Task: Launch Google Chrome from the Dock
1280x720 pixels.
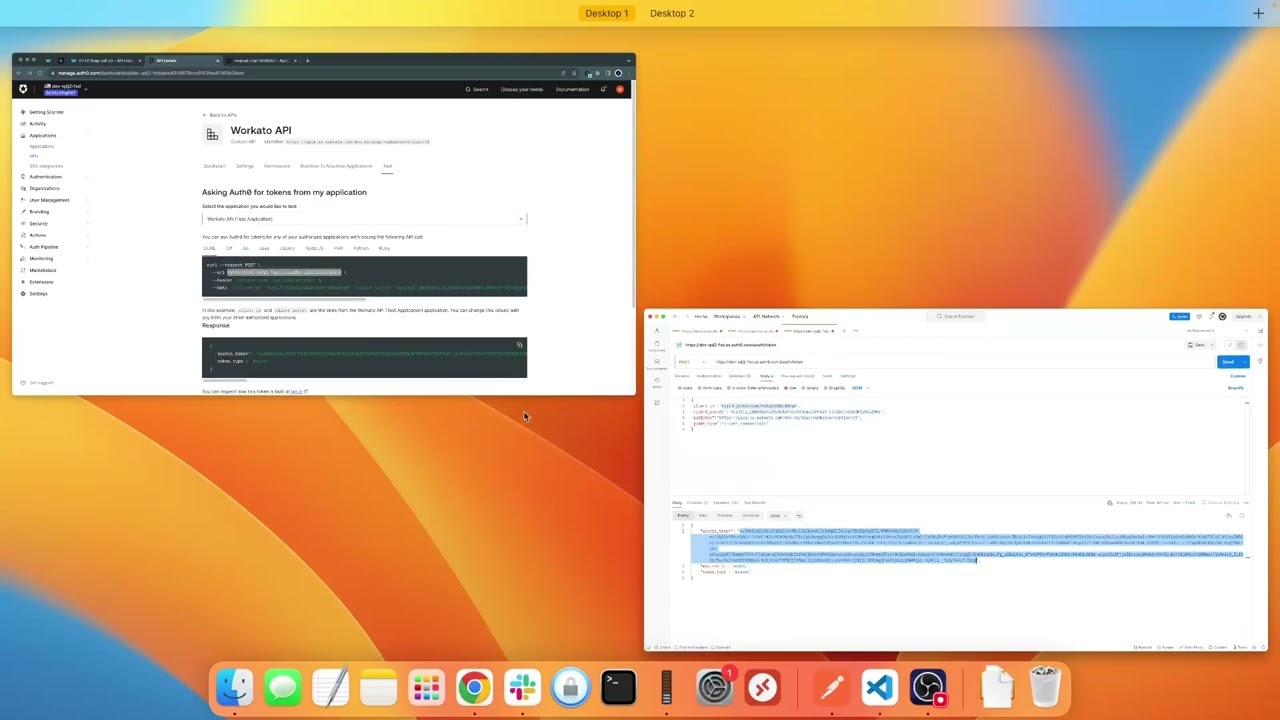Action: click(475, 688)
